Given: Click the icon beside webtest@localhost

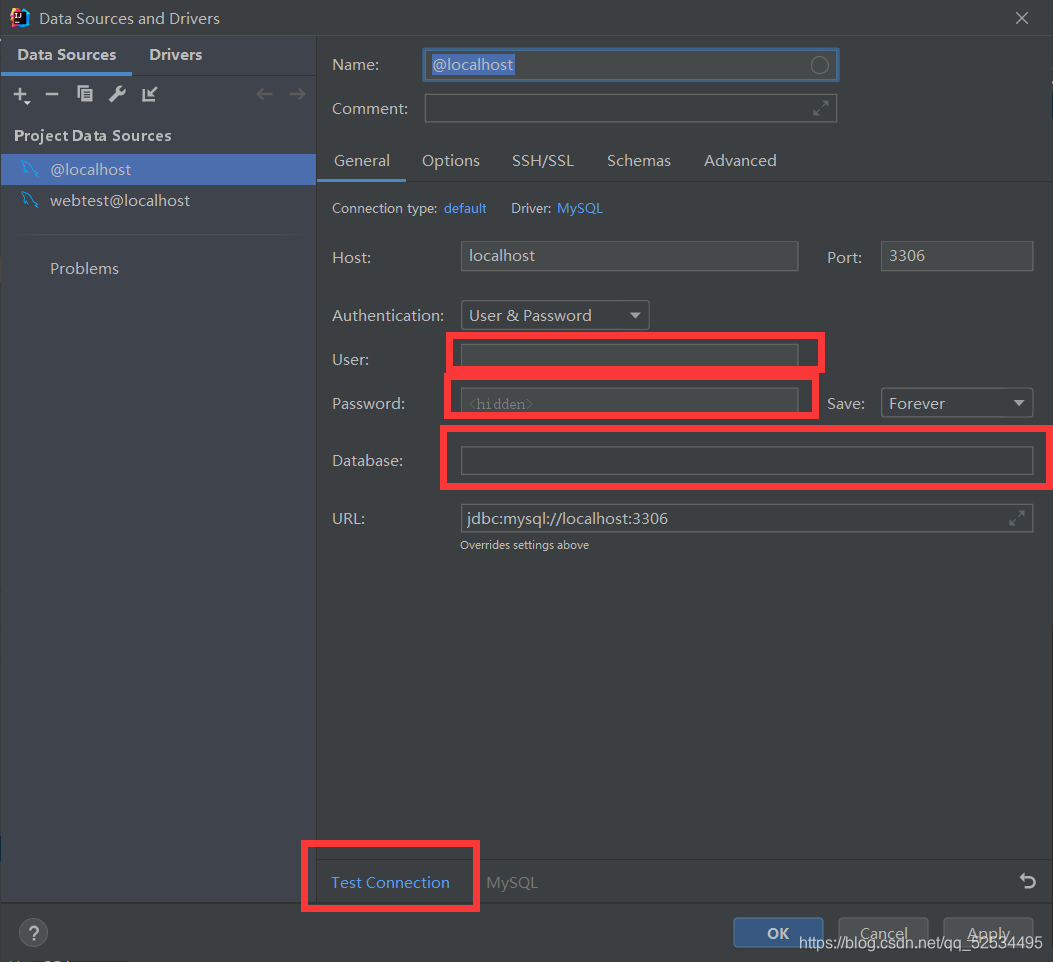Looking at the screenshot, I should (30, 200).
